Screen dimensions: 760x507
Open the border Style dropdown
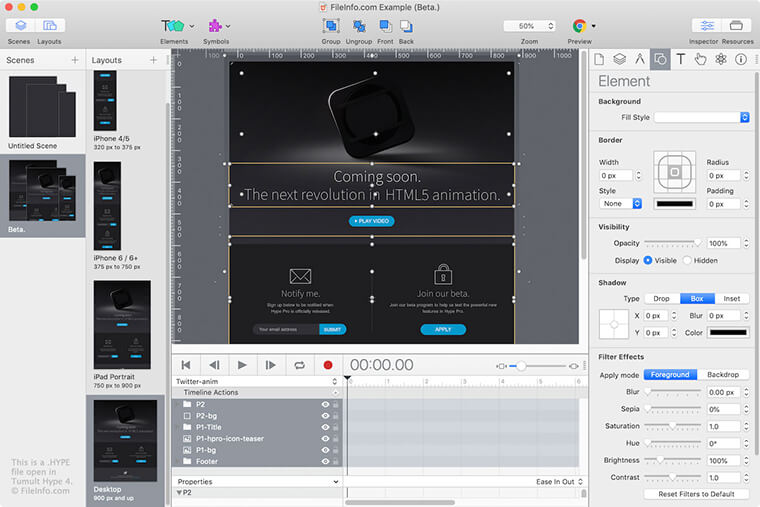(621, 203)
